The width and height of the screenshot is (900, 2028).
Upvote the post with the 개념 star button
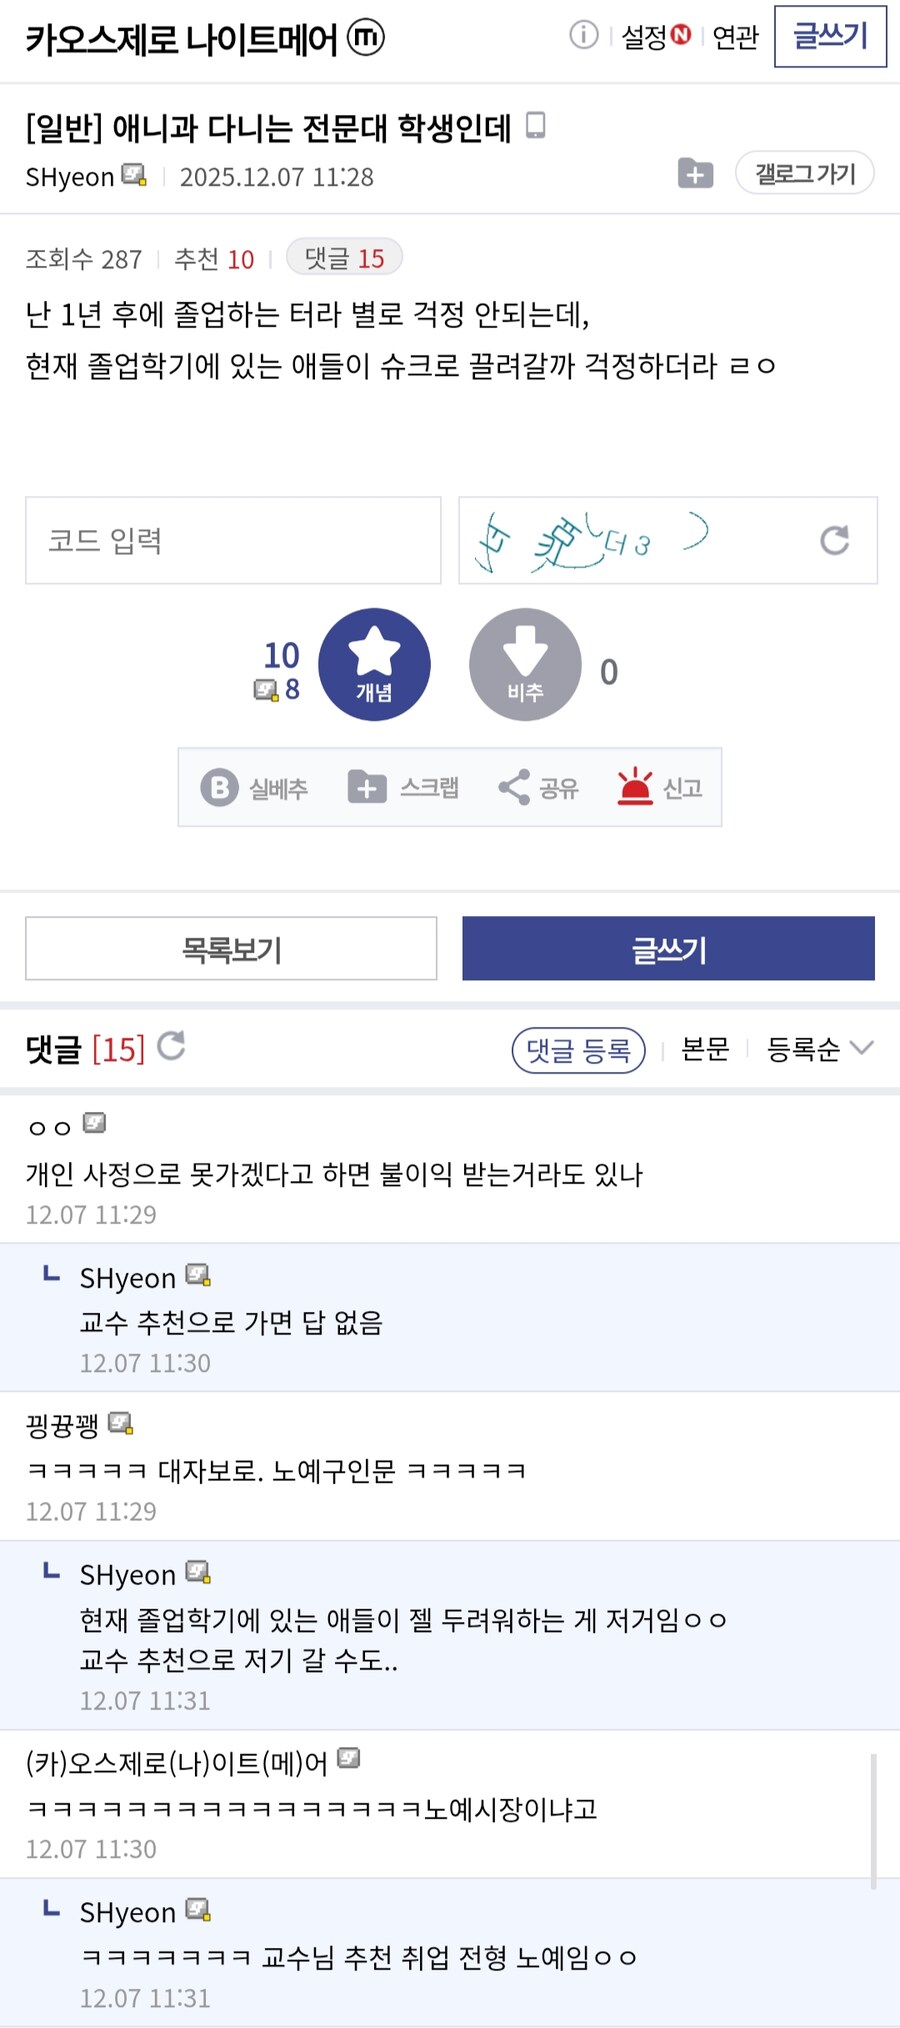coord(375,664)
